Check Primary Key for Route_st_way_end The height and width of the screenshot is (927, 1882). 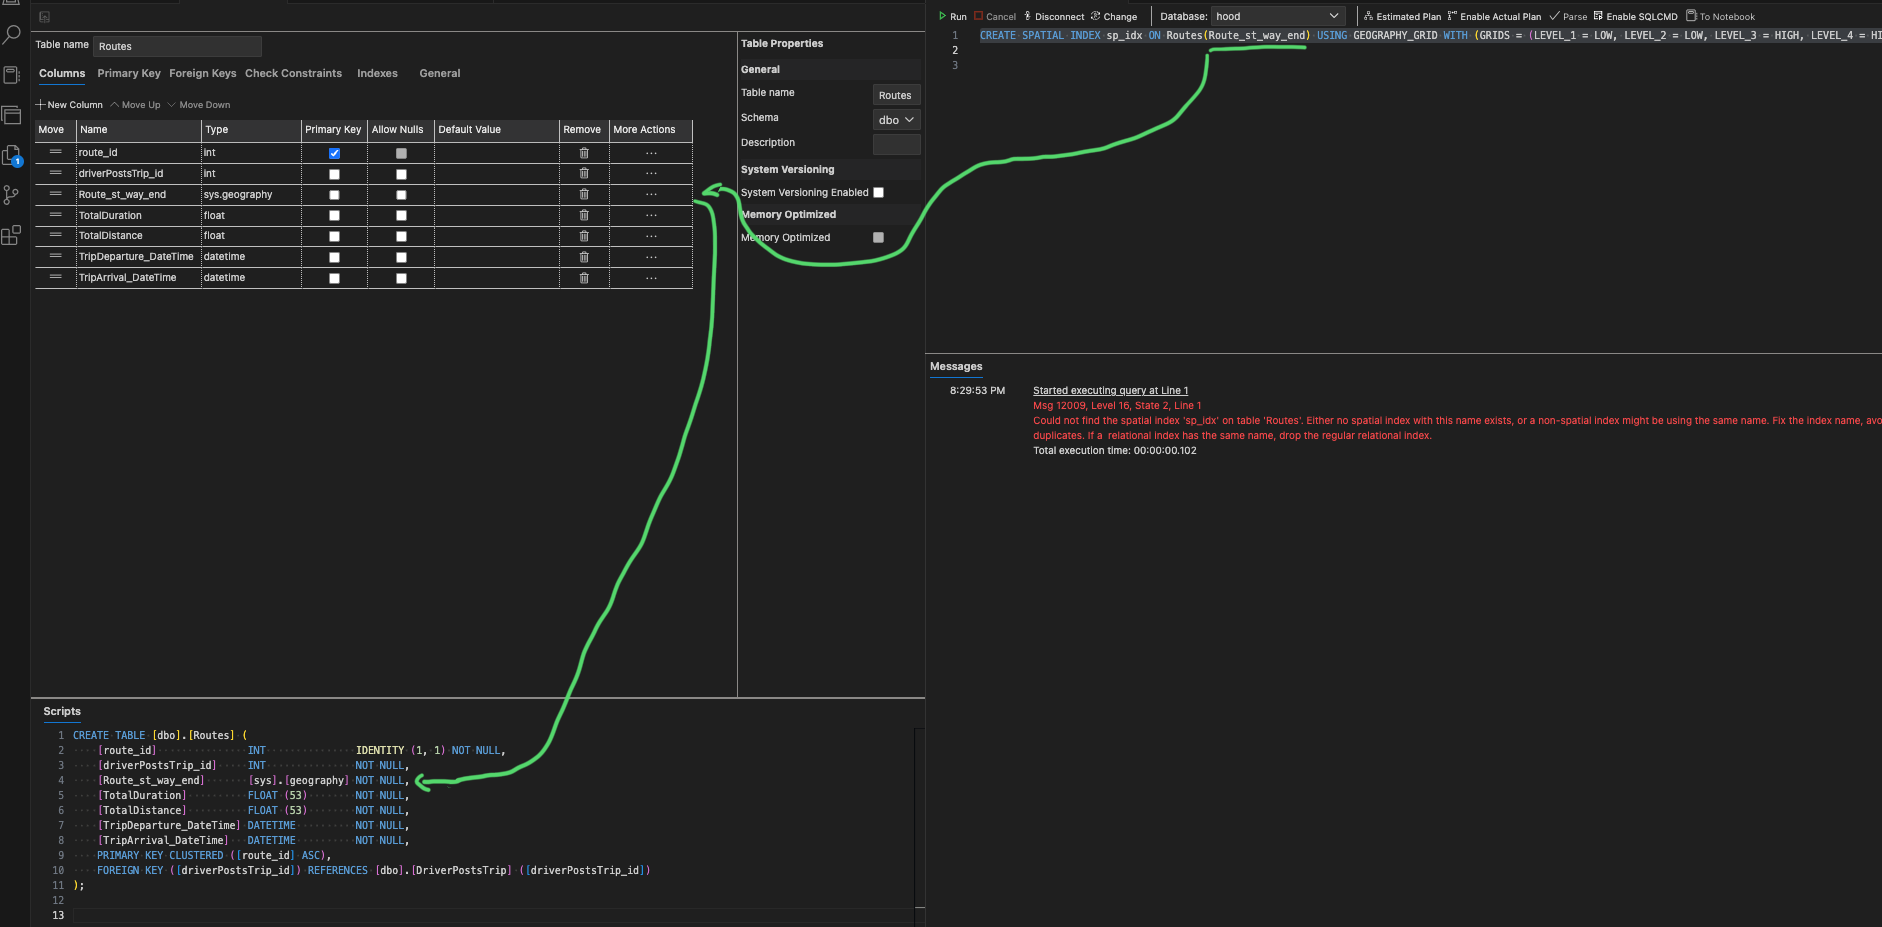(x=334, y=195)
